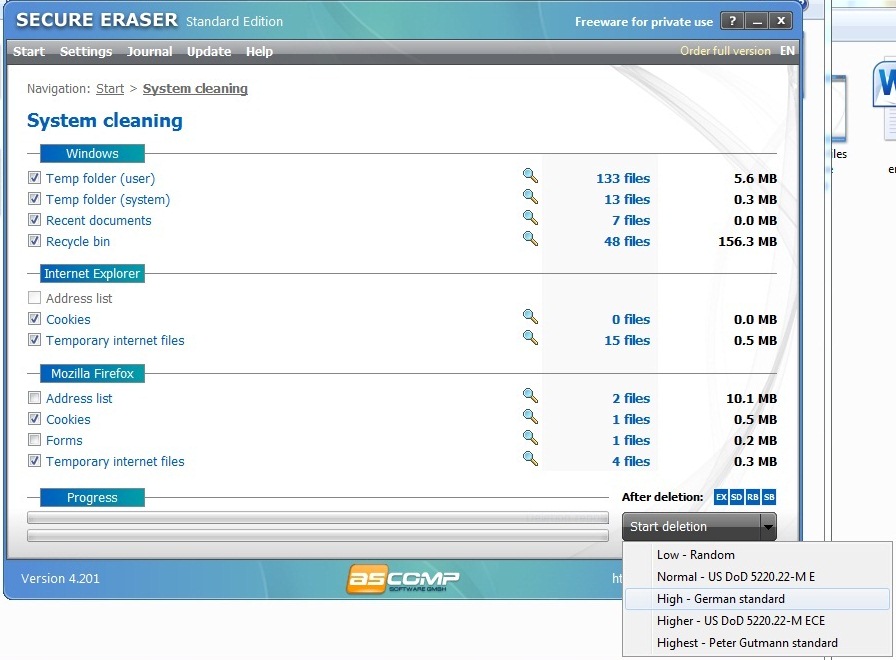
Task: Uncheck Temp folder (system)
Action: 34,199
